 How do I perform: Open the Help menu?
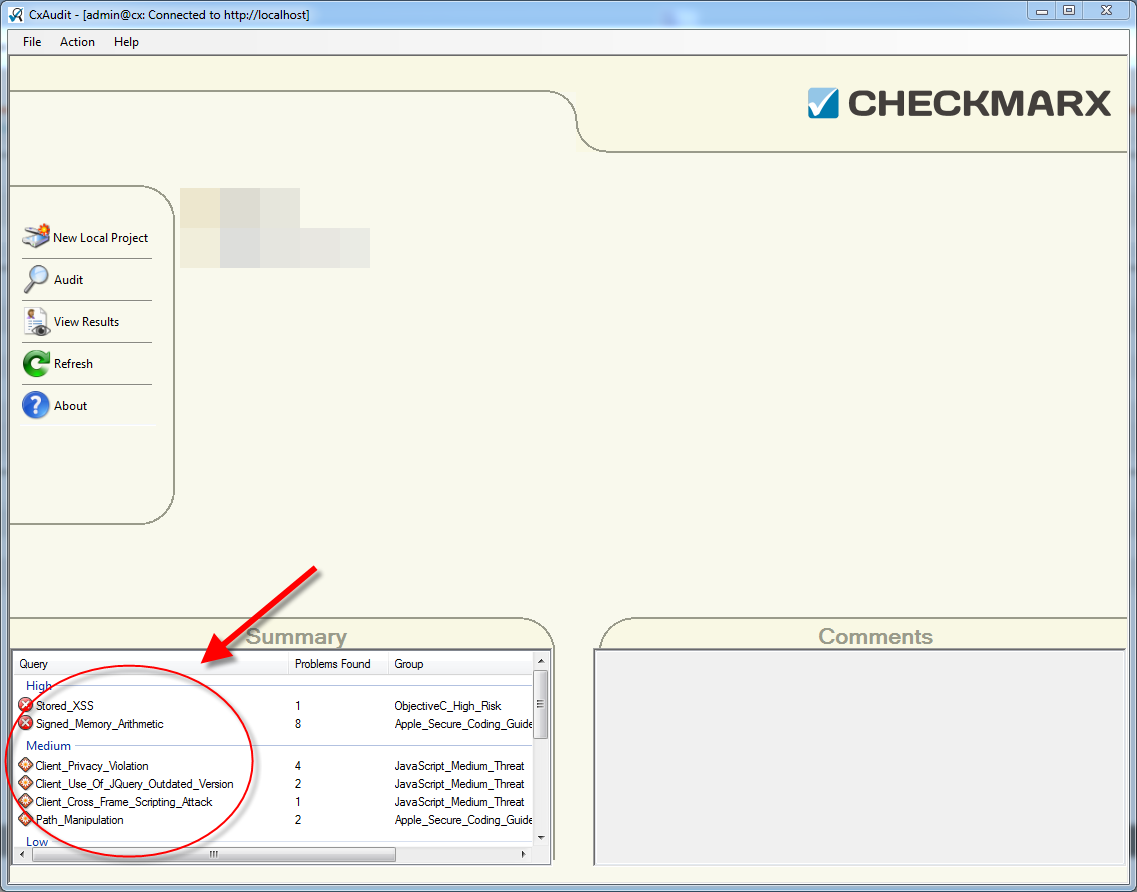coord(126,42)
